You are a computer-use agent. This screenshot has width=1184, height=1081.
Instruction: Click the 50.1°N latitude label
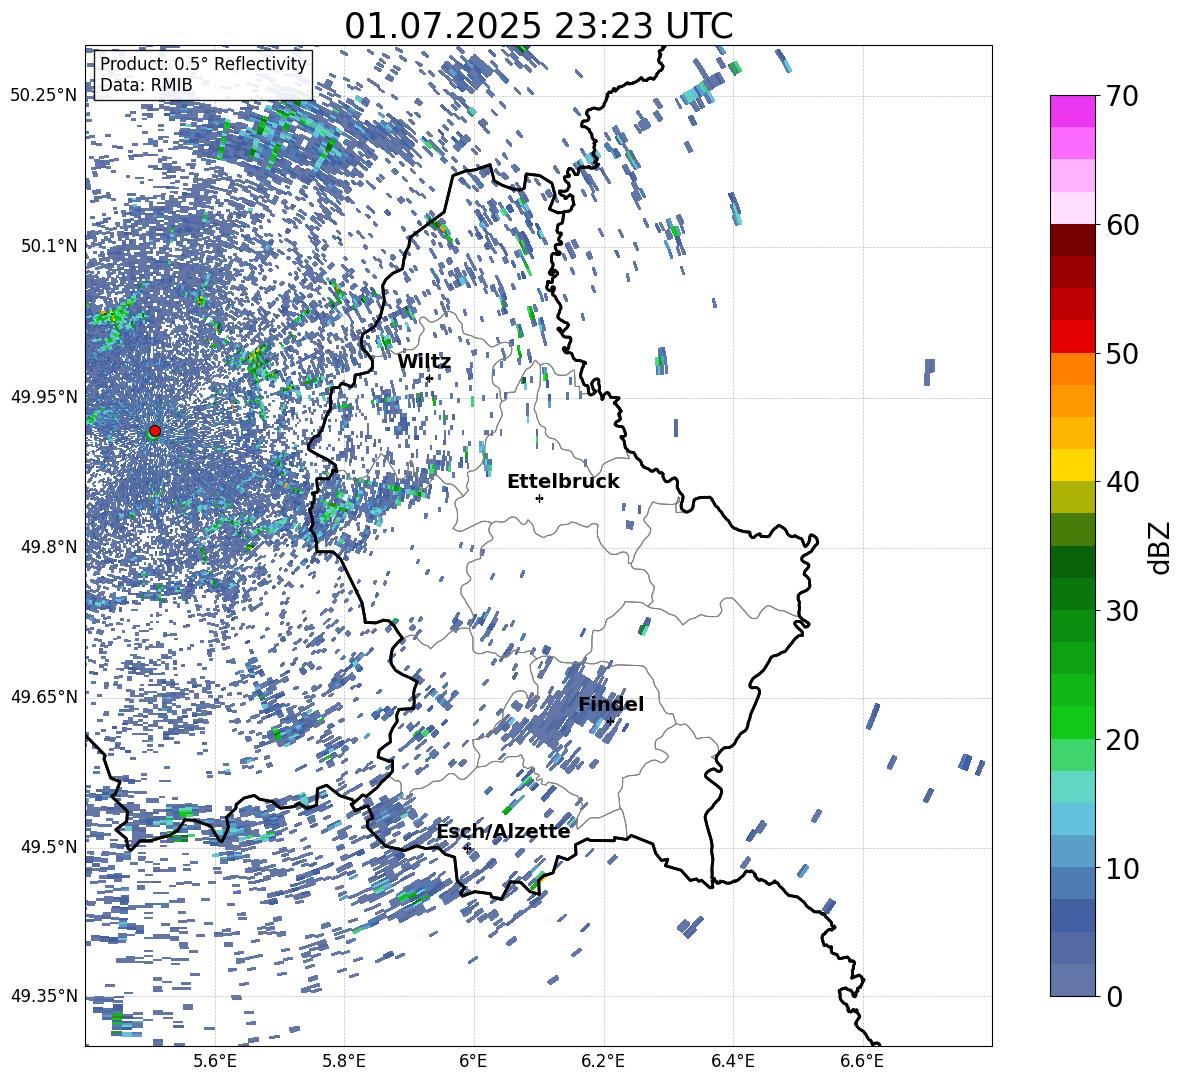pyautogui.click(x=48, y=246)
